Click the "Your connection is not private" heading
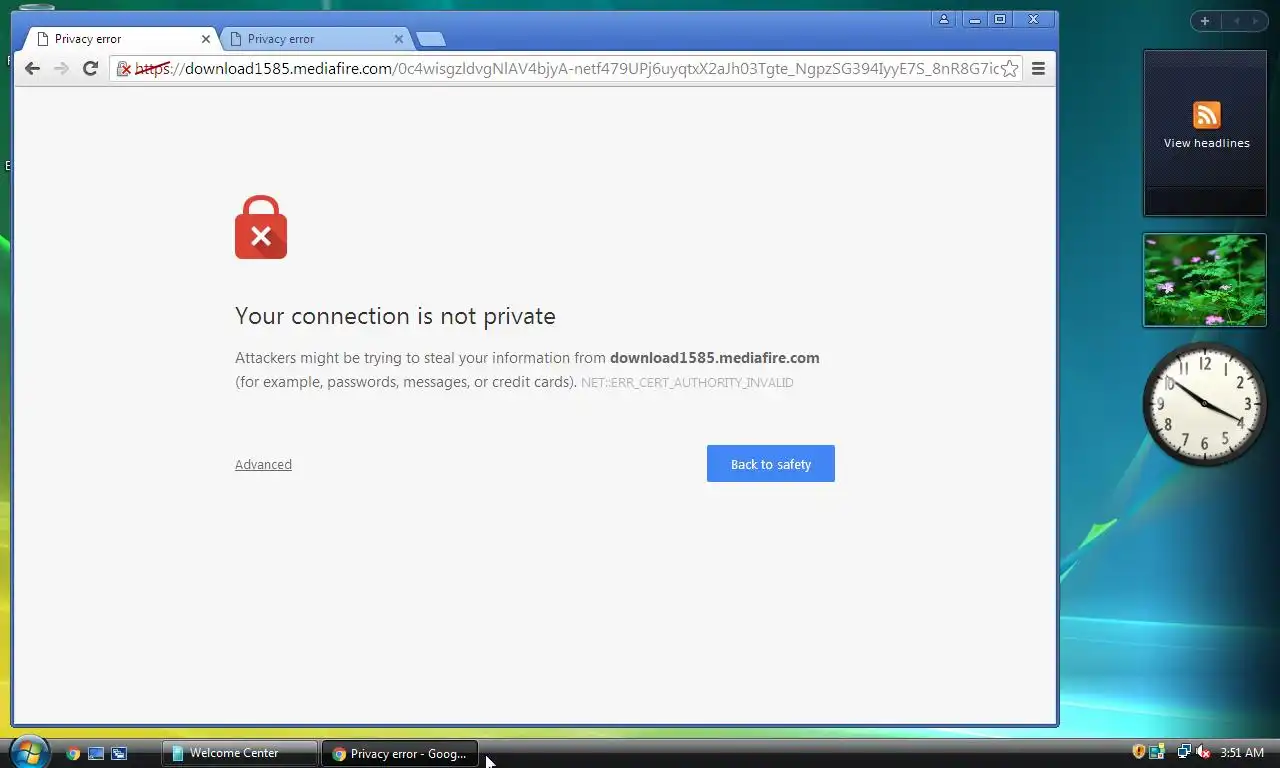 [395, 316]
